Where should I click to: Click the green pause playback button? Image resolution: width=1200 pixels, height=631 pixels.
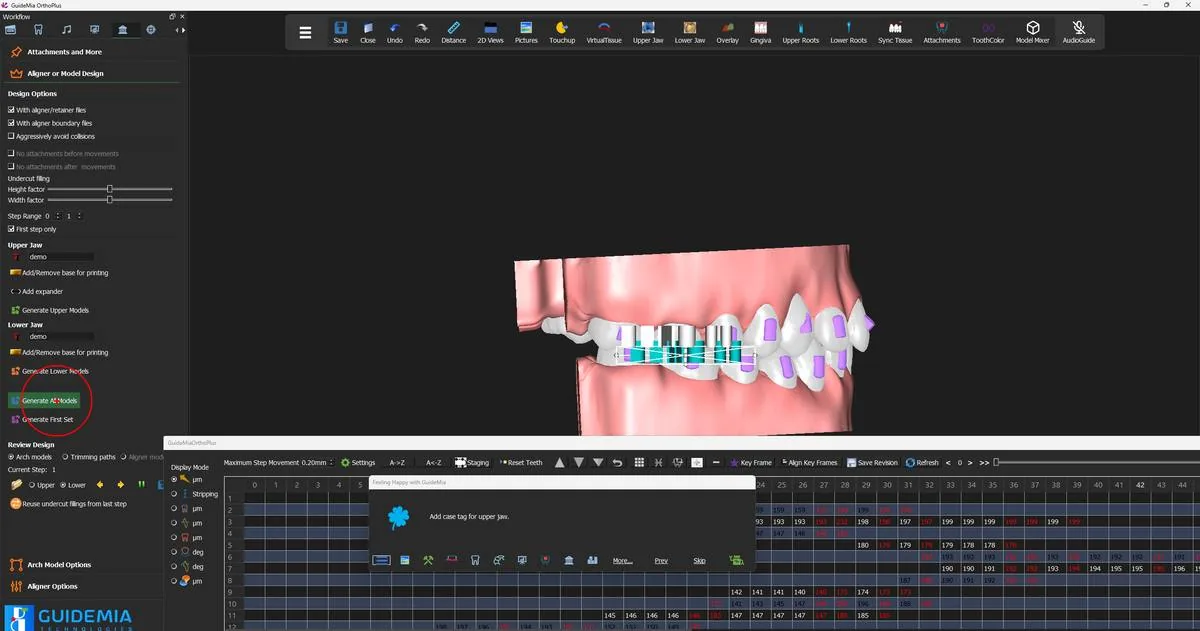tap(141, 485)
